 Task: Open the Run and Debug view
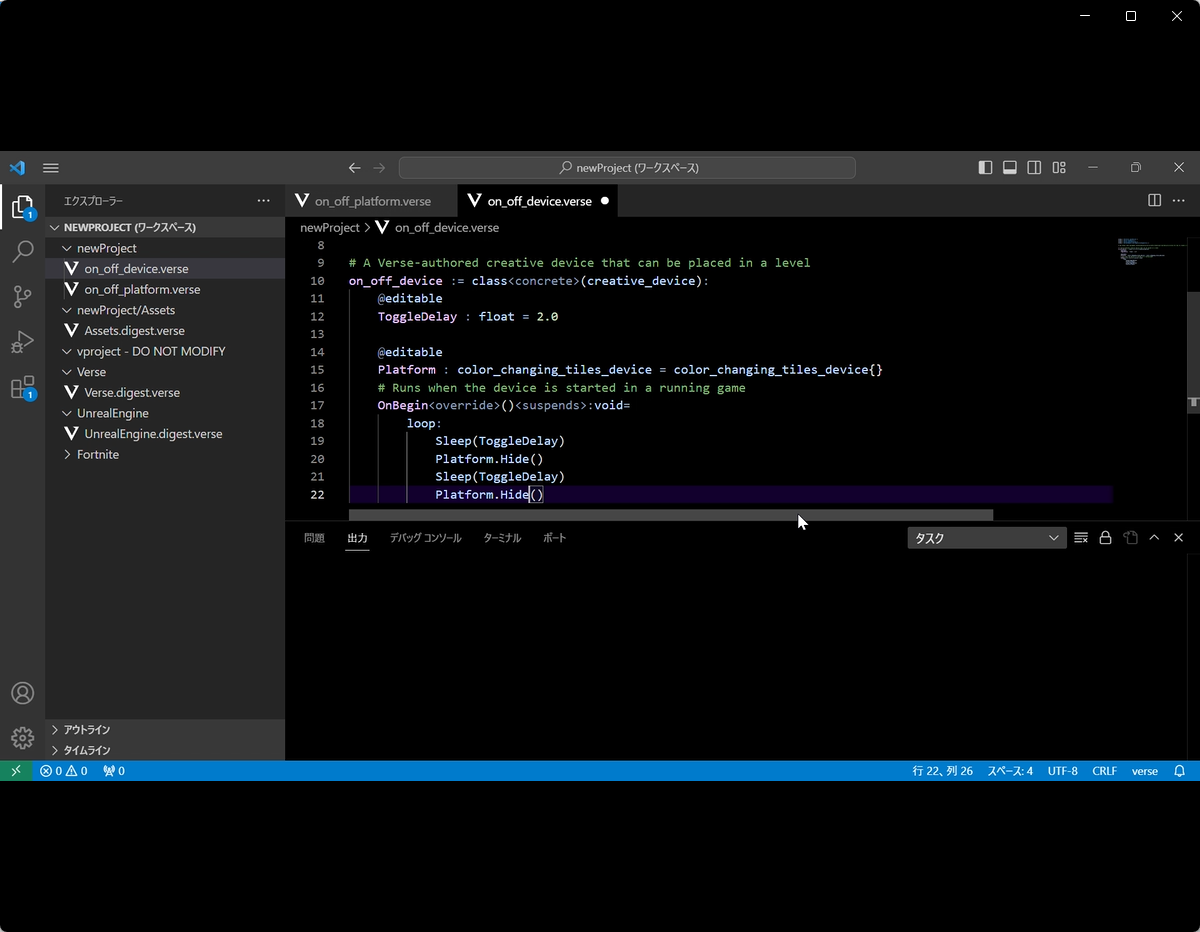[22, 342]
